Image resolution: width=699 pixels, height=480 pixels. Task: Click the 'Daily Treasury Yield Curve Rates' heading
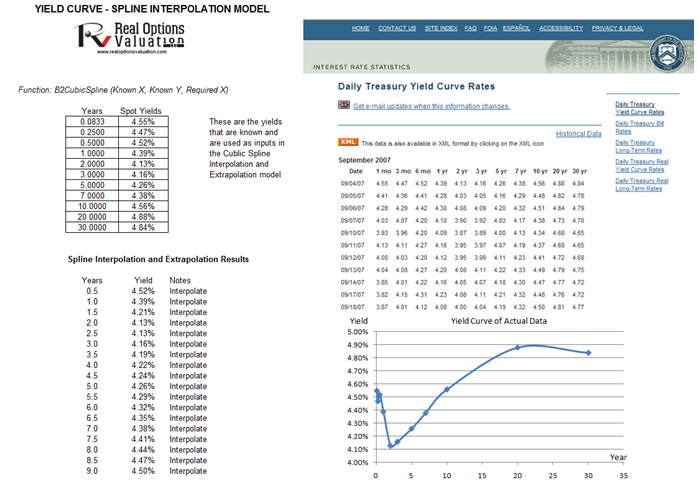tap(416, 86)
